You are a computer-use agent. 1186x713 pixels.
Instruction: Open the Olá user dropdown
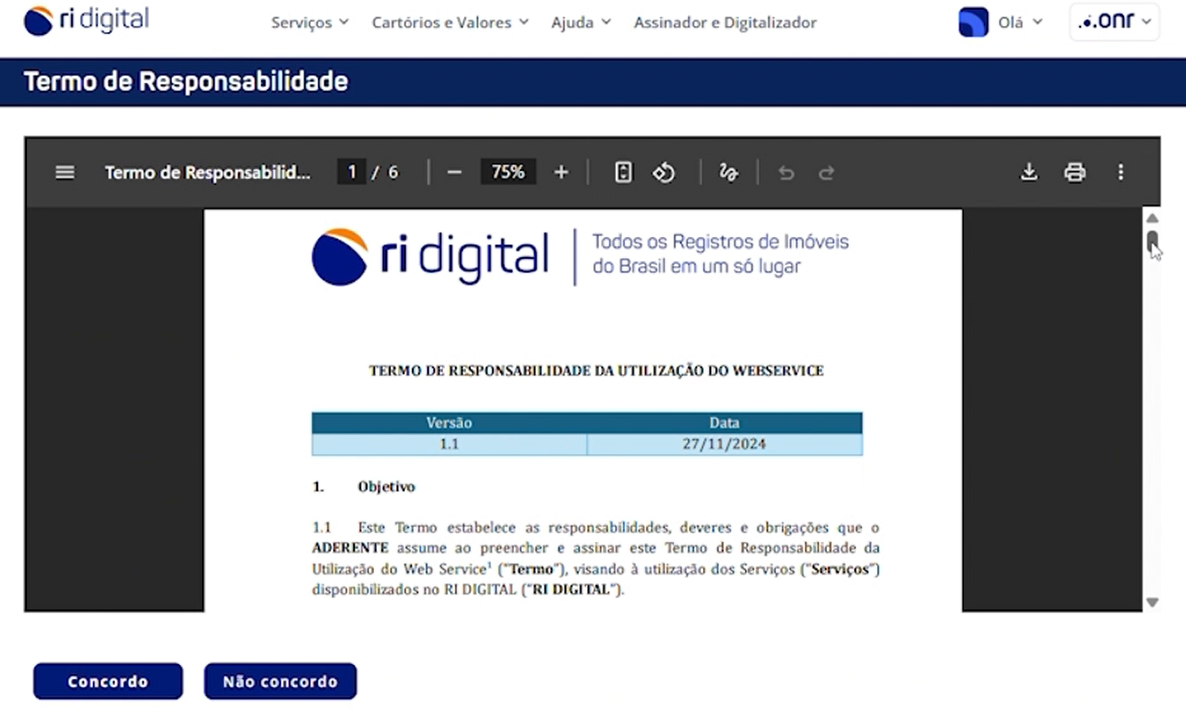click(x=1020, y=23)
